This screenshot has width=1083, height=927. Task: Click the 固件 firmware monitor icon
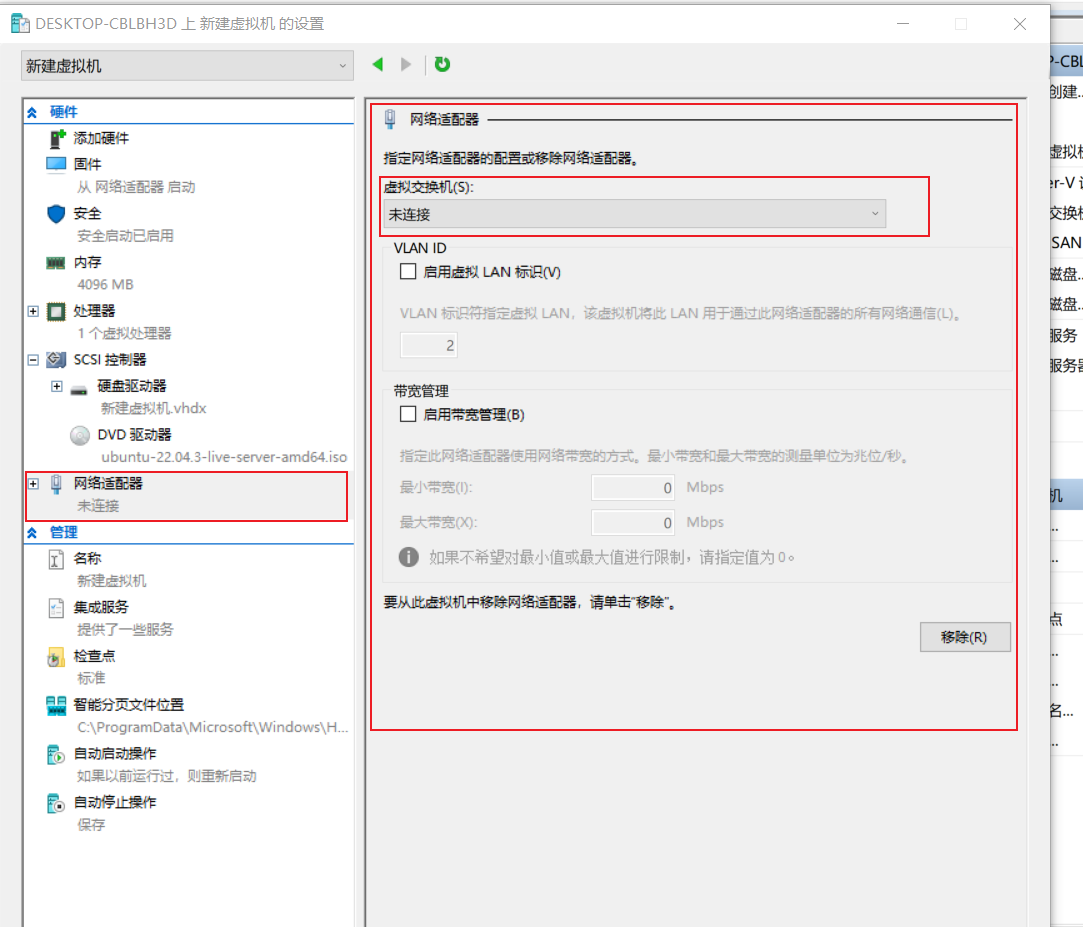point(56,164)
